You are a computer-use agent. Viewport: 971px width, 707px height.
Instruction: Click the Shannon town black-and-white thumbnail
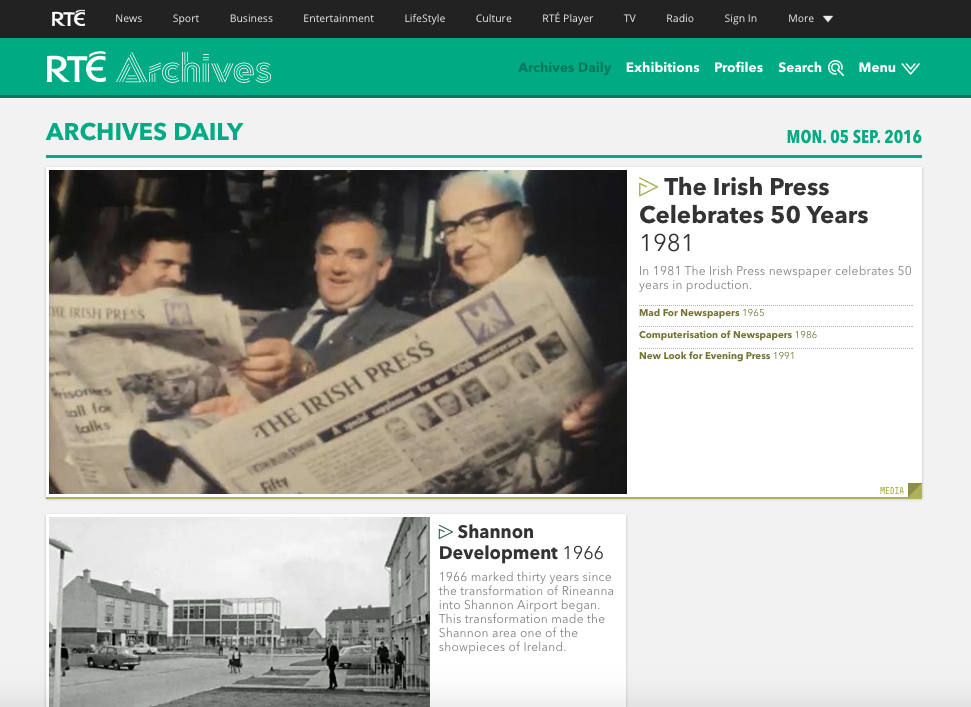coord(239,612)
